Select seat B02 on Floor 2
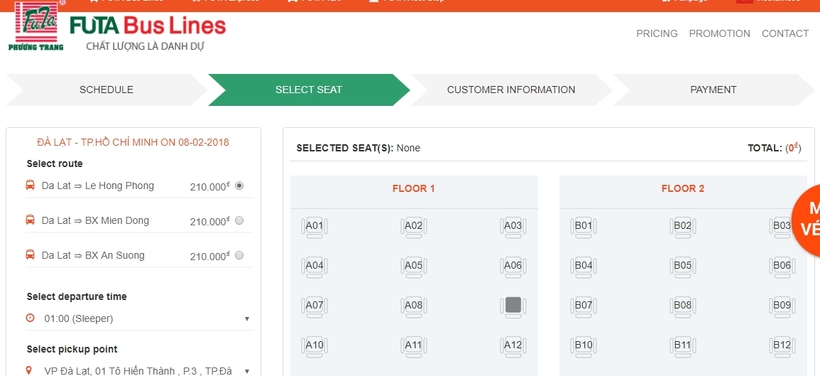The width and height of the screenshot is (820, 376). point(682,227)
